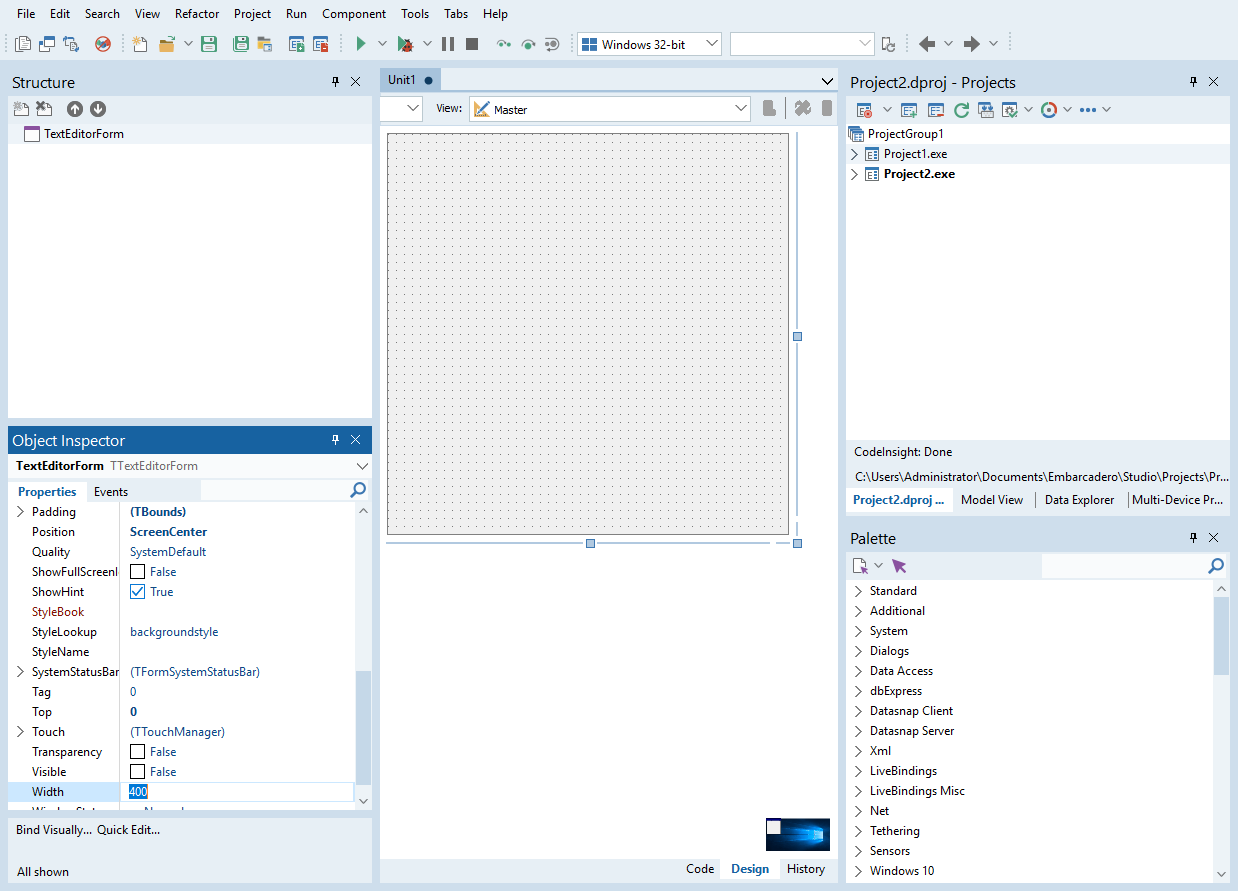
Task: Click the Run with debugger bug icon
Action: pos(405,44)
